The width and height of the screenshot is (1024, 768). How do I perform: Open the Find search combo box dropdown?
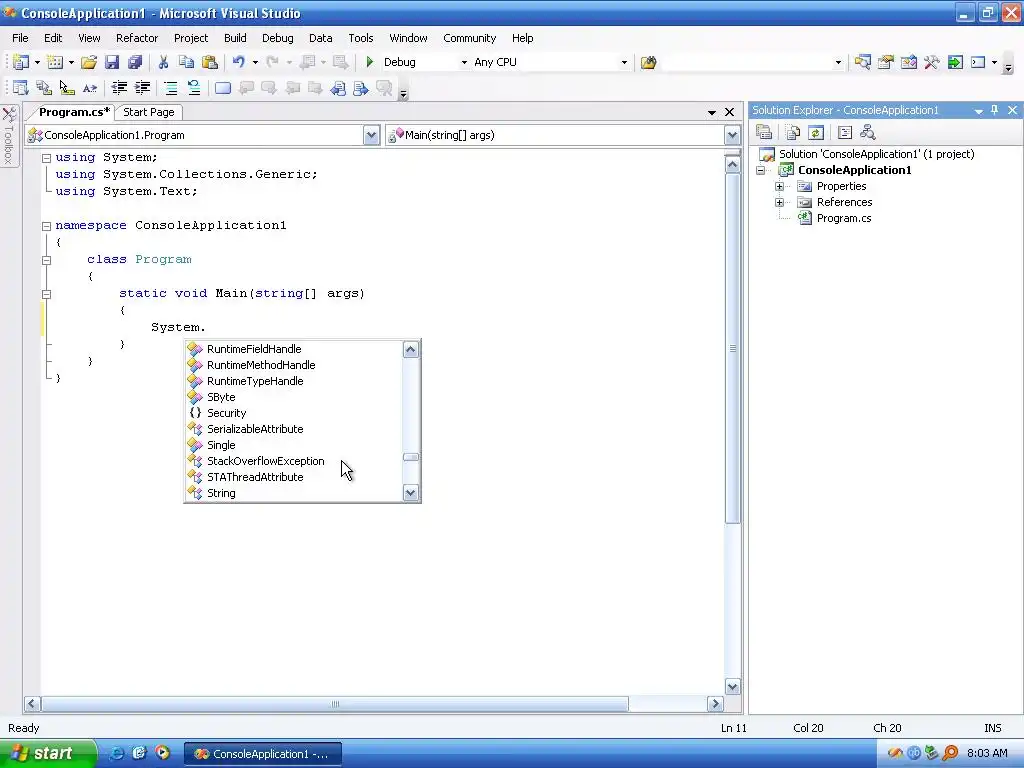coord(838,63)
